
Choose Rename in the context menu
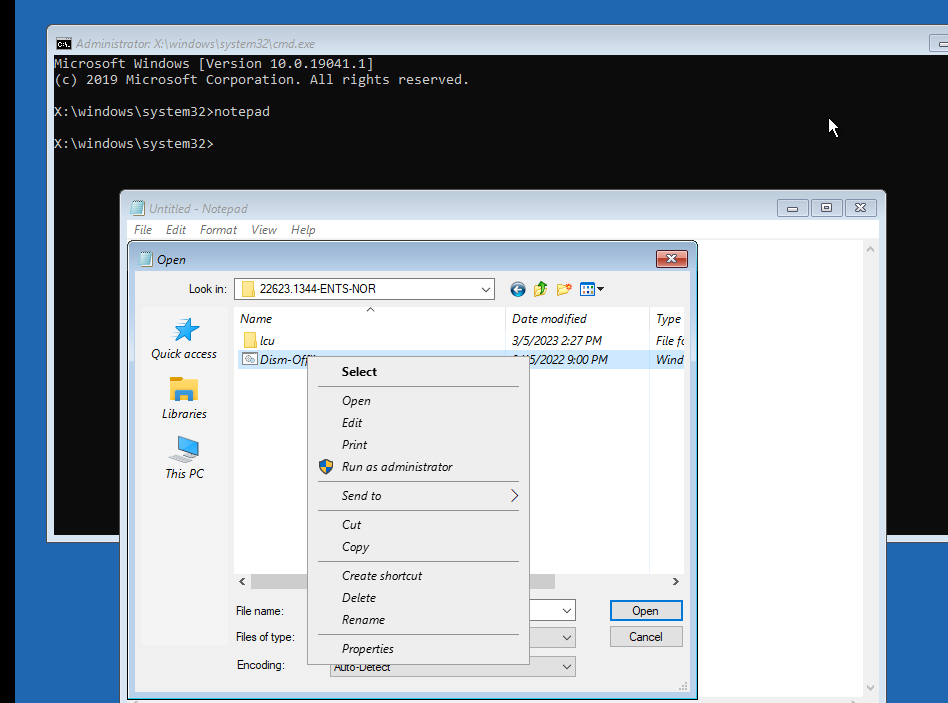pos(418,620)
